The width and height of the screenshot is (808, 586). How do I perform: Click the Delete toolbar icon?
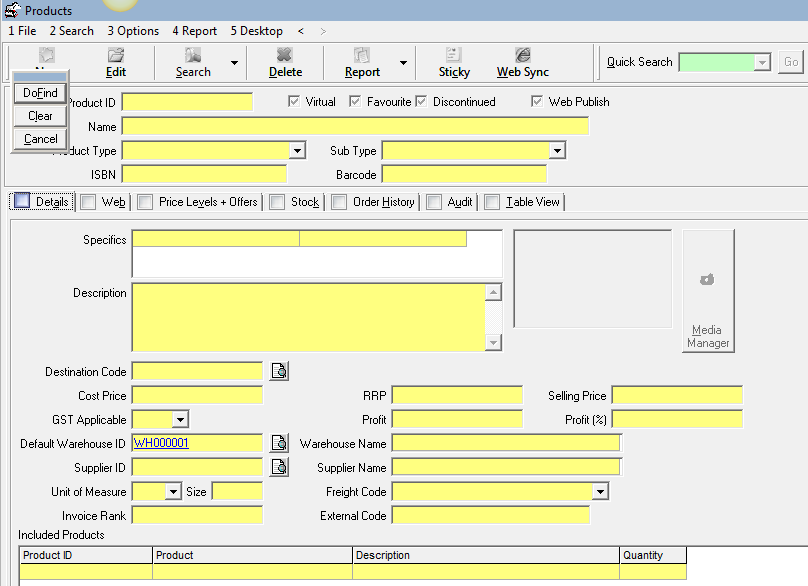click(284, 55)
